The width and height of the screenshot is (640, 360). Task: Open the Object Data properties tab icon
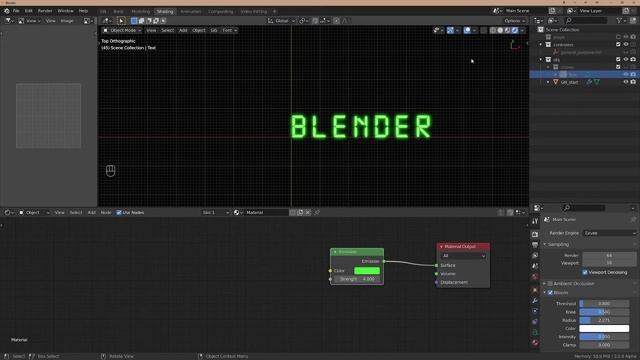tap(535, 332)
